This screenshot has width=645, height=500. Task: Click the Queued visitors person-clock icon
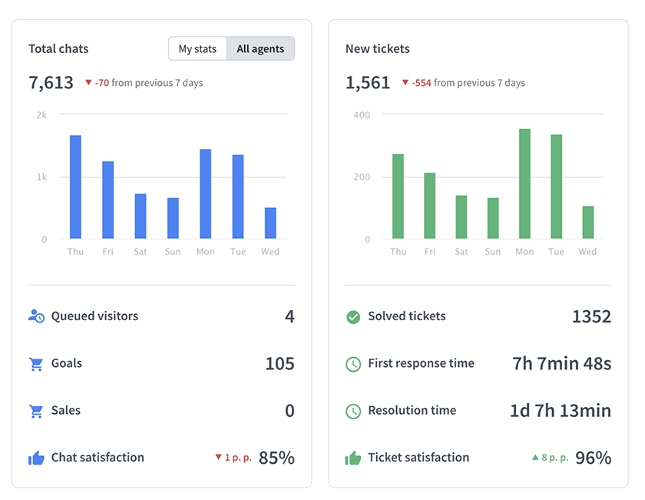36,316
